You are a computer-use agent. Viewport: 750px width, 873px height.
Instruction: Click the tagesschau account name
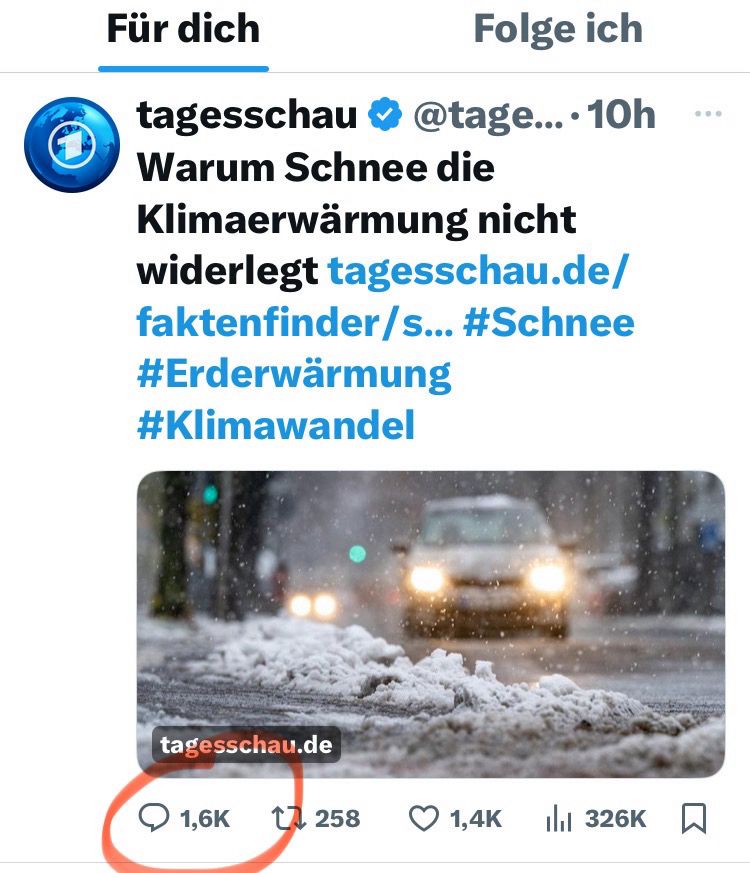tap(247, 115)
